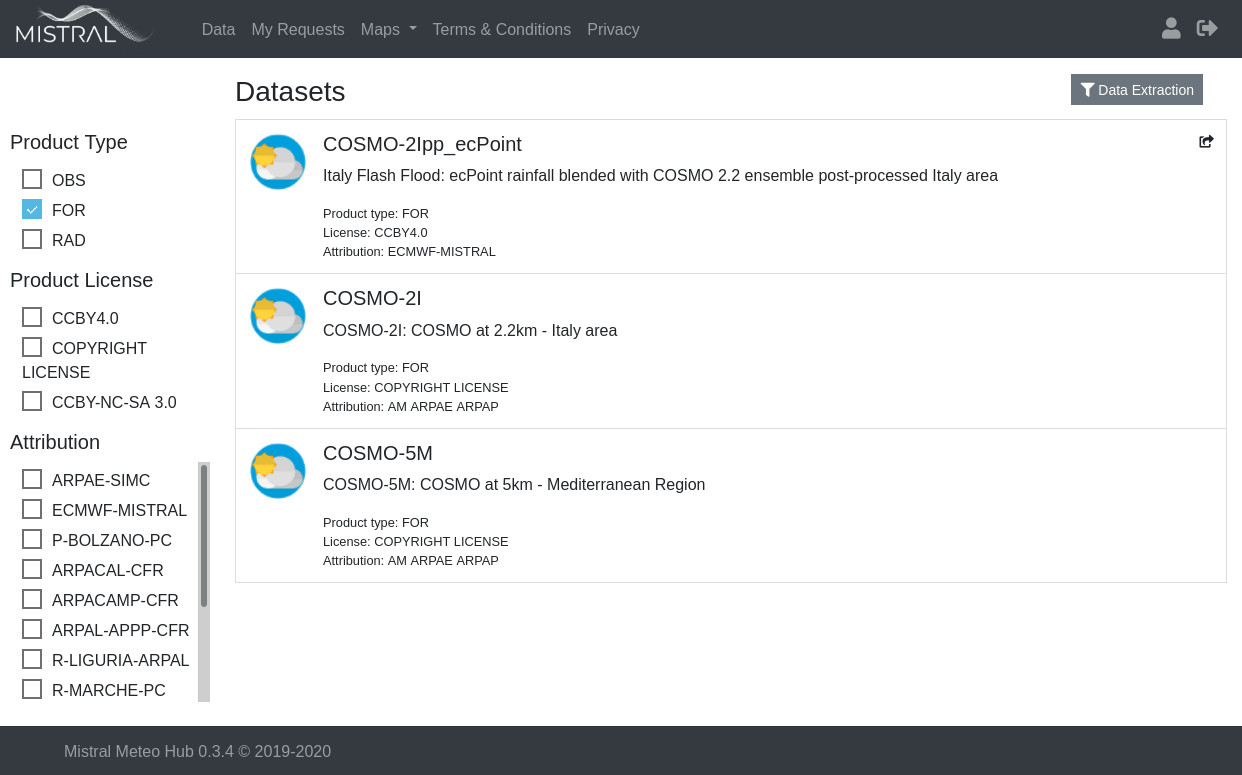The height and width of the screenshot is (775, 1242).
Task: Check the ARPAE-SIMC attribution checkbox
Action: pos(32,479)
